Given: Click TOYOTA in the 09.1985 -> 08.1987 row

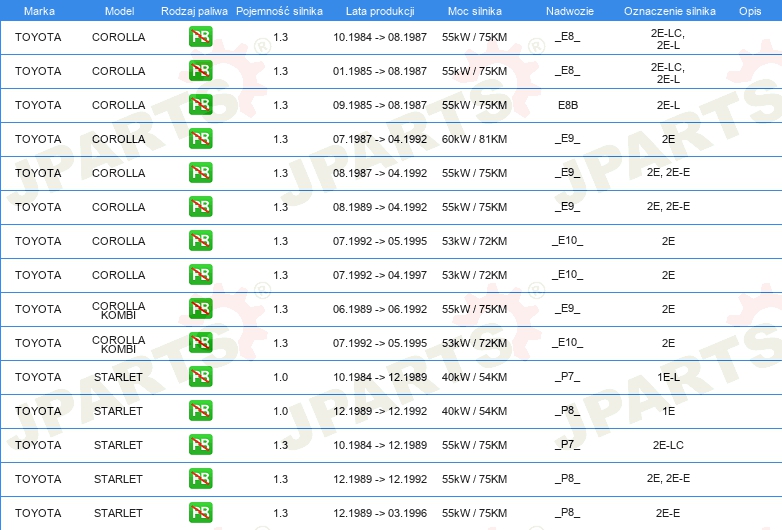Looking at the screenshot, I should click(38, 105).
